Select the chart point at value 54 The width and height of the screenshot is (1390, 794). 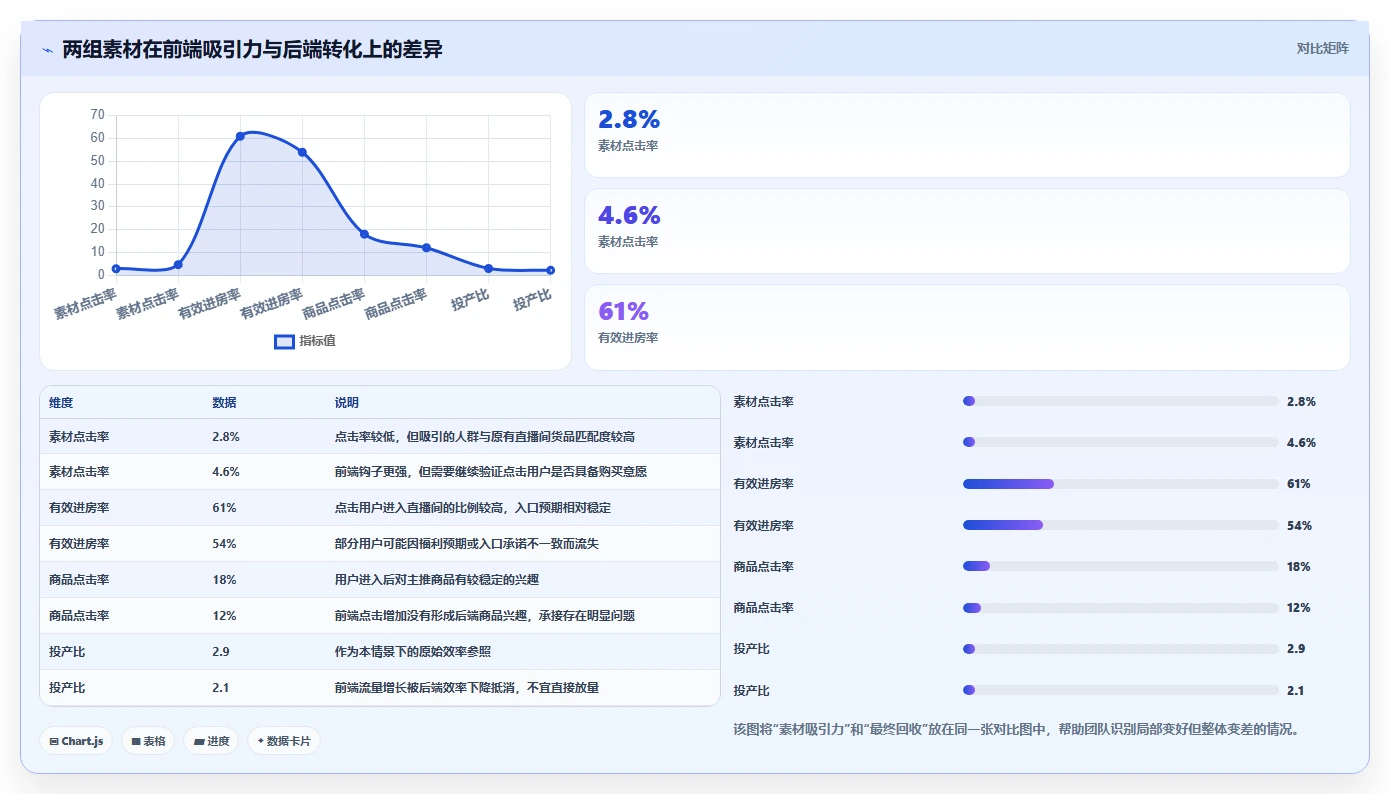(302, 152)
